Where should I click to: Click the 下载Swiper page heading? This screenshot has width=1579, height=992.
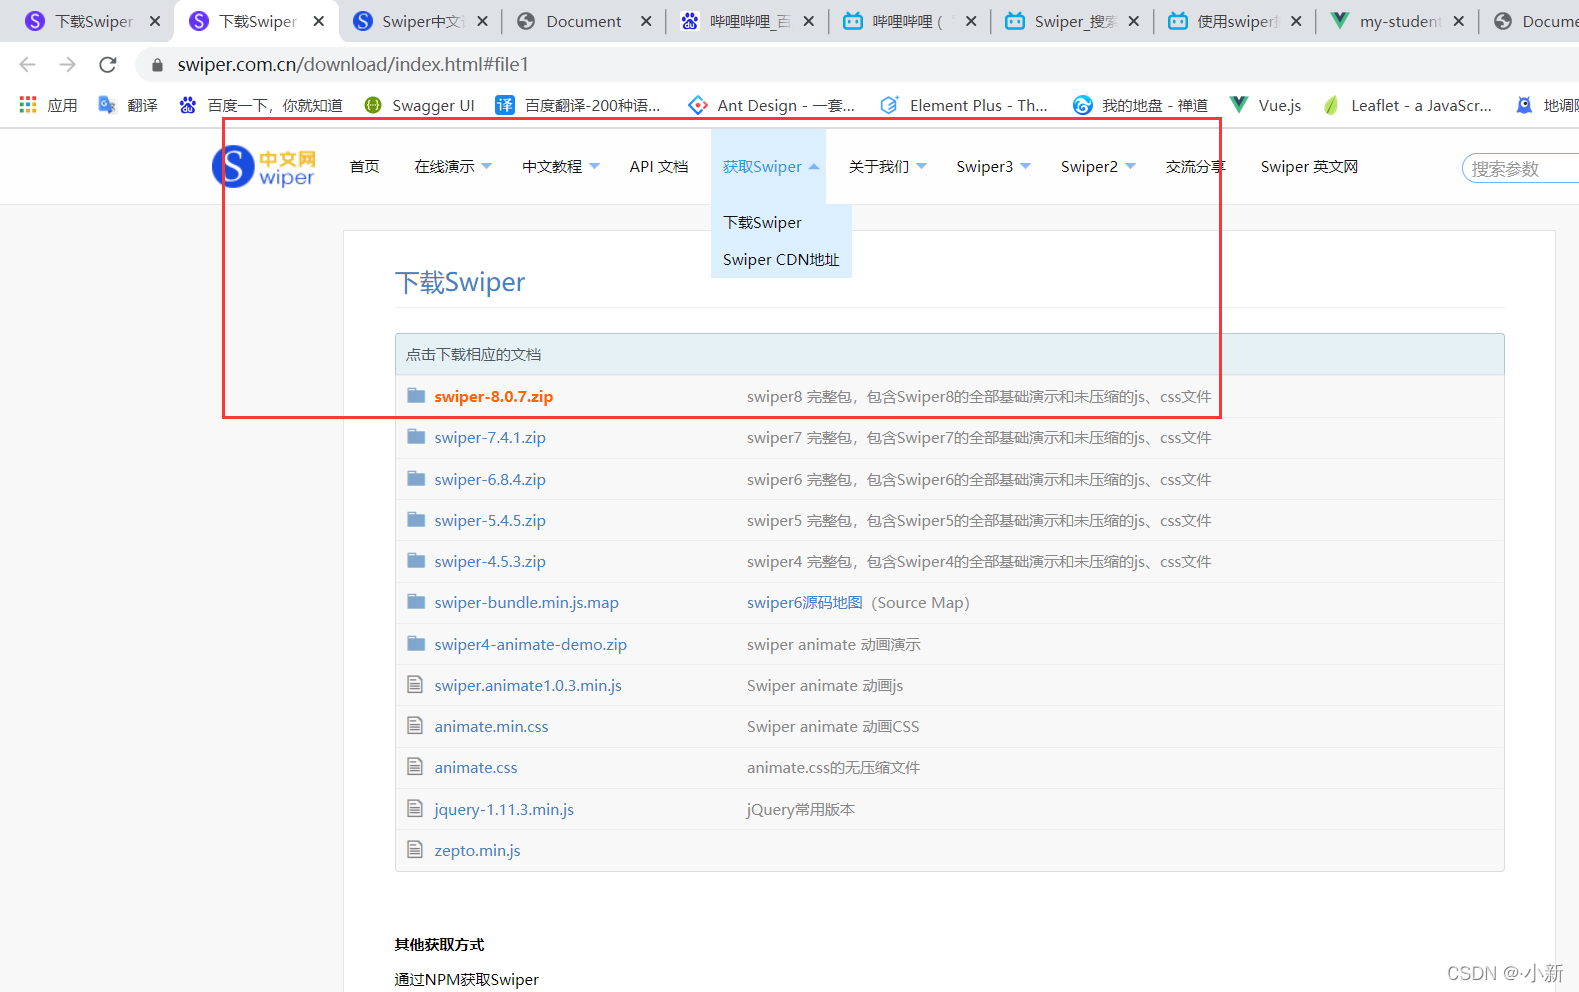(460, 283)
